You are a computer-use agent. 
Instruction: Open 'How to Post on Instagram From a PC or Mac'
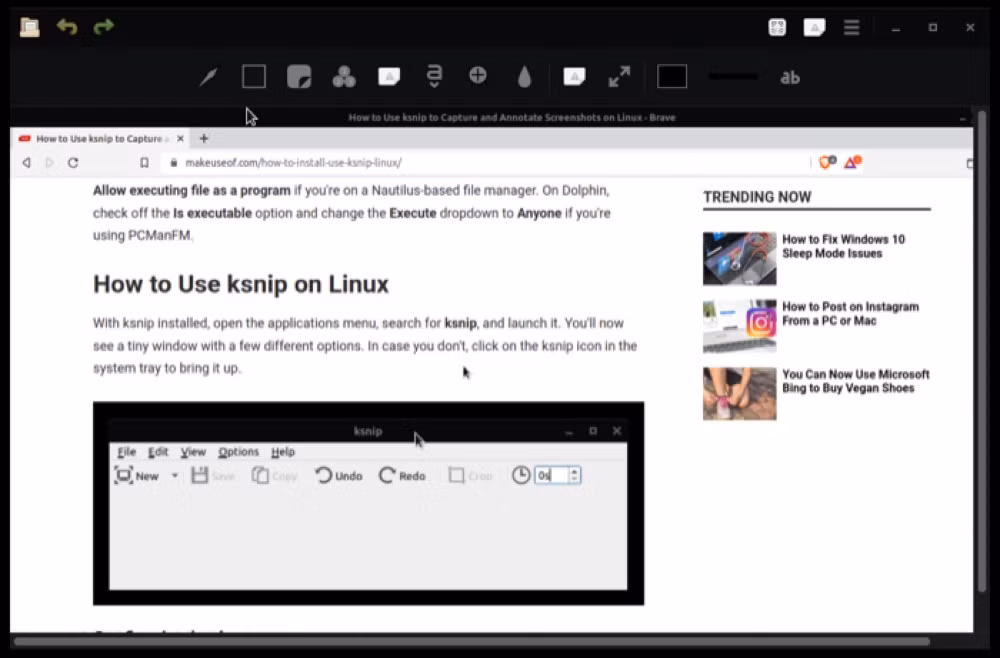tap(851, 314)
